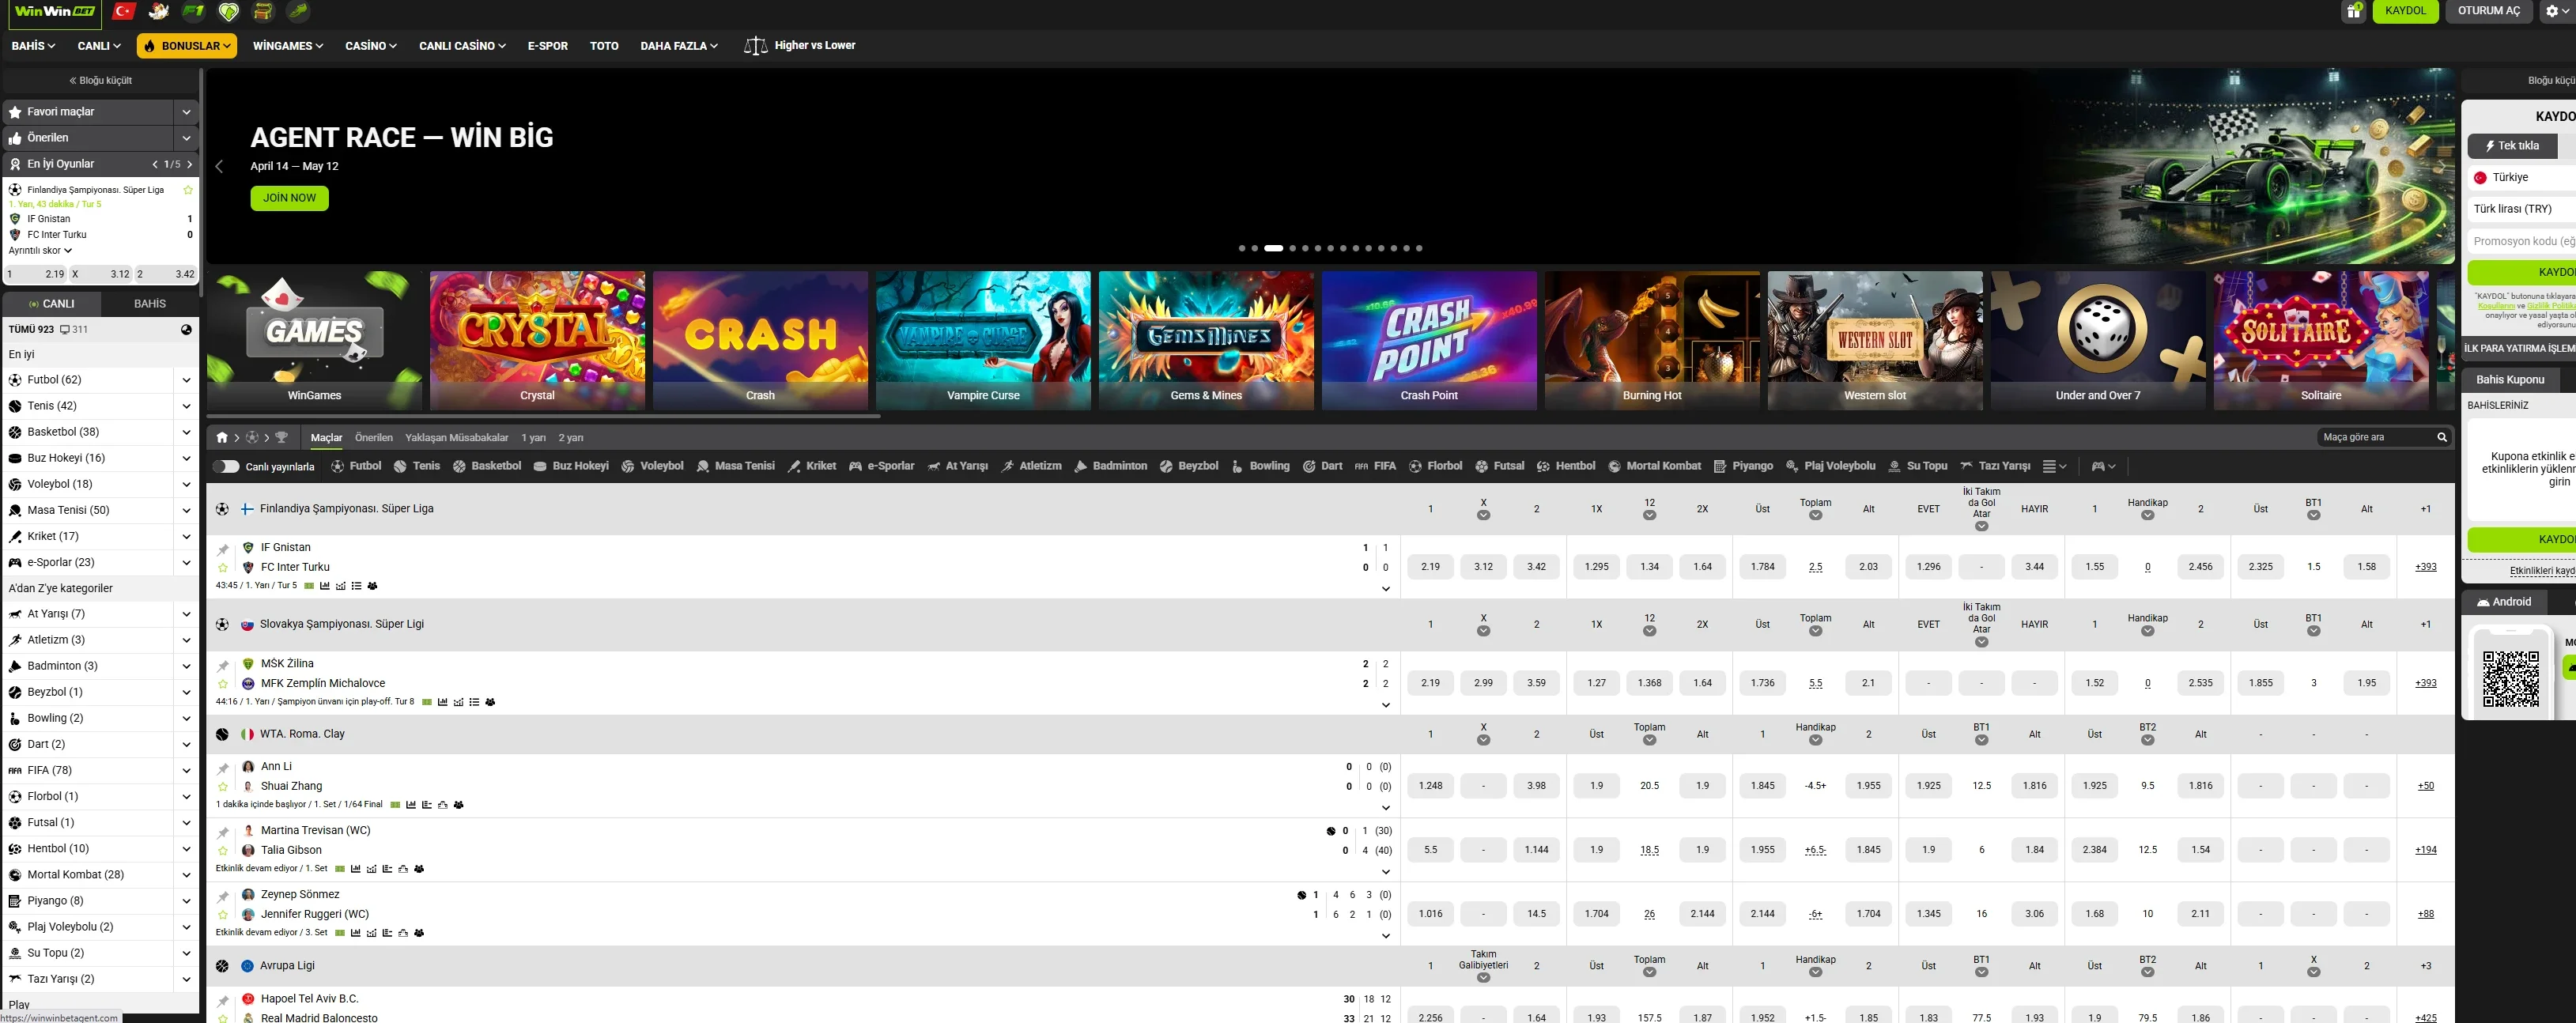Screen dimensions: 2576x1023
Task: Click the green football boot icon
Action: point(298,11)
